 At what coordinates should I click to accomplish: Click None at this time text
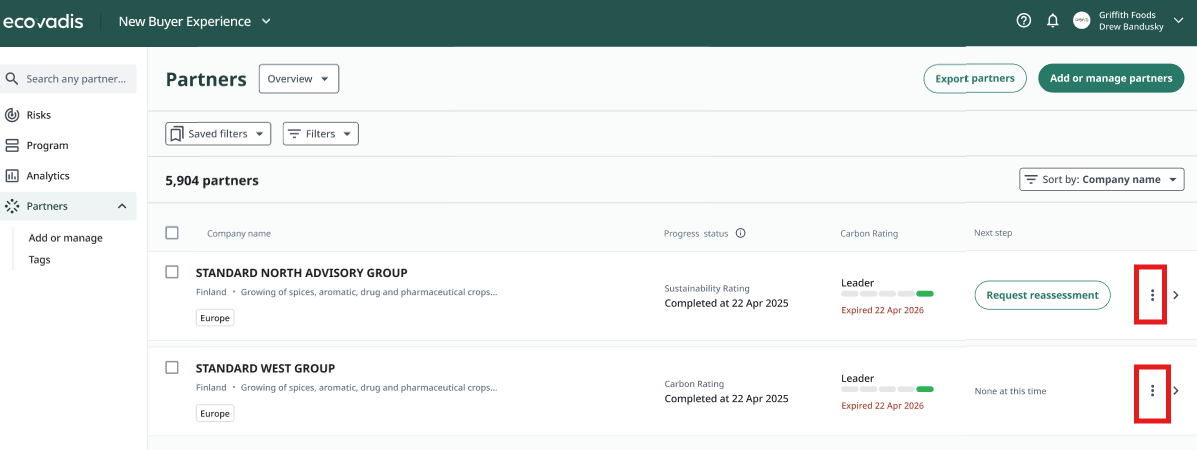(1011, 391)
